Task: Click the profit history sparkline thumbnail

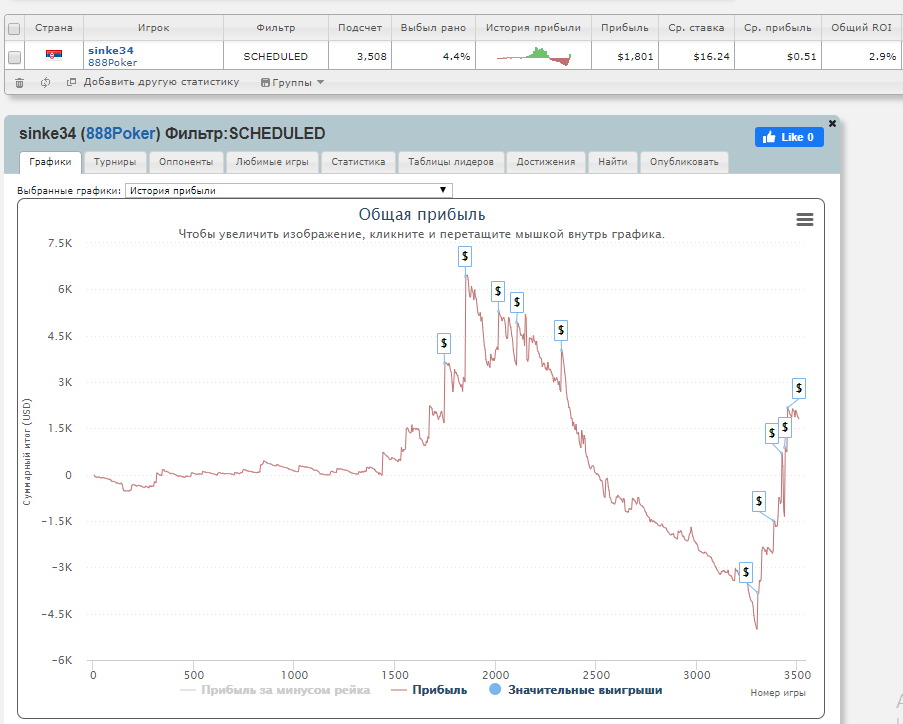Action: [x=534, y=56]
